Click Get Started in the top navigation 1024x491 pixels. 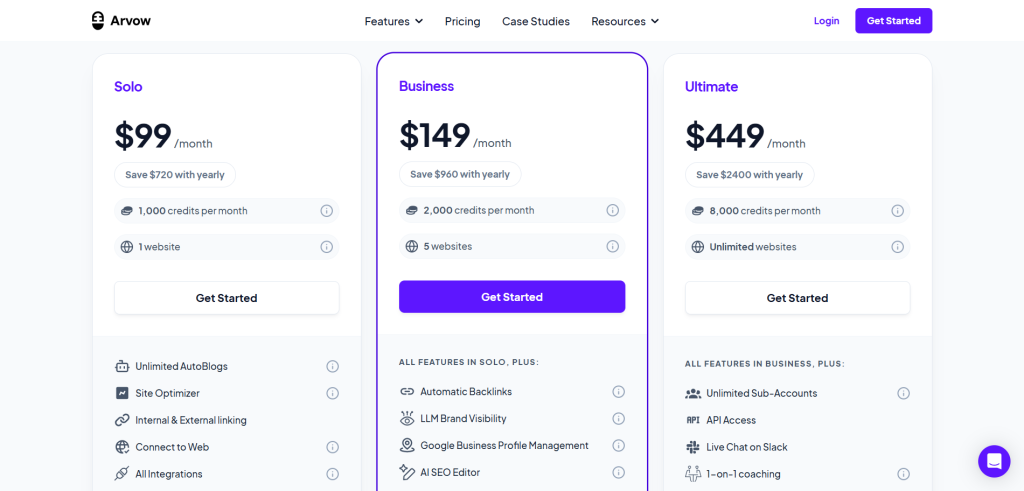tap(893, 21)
